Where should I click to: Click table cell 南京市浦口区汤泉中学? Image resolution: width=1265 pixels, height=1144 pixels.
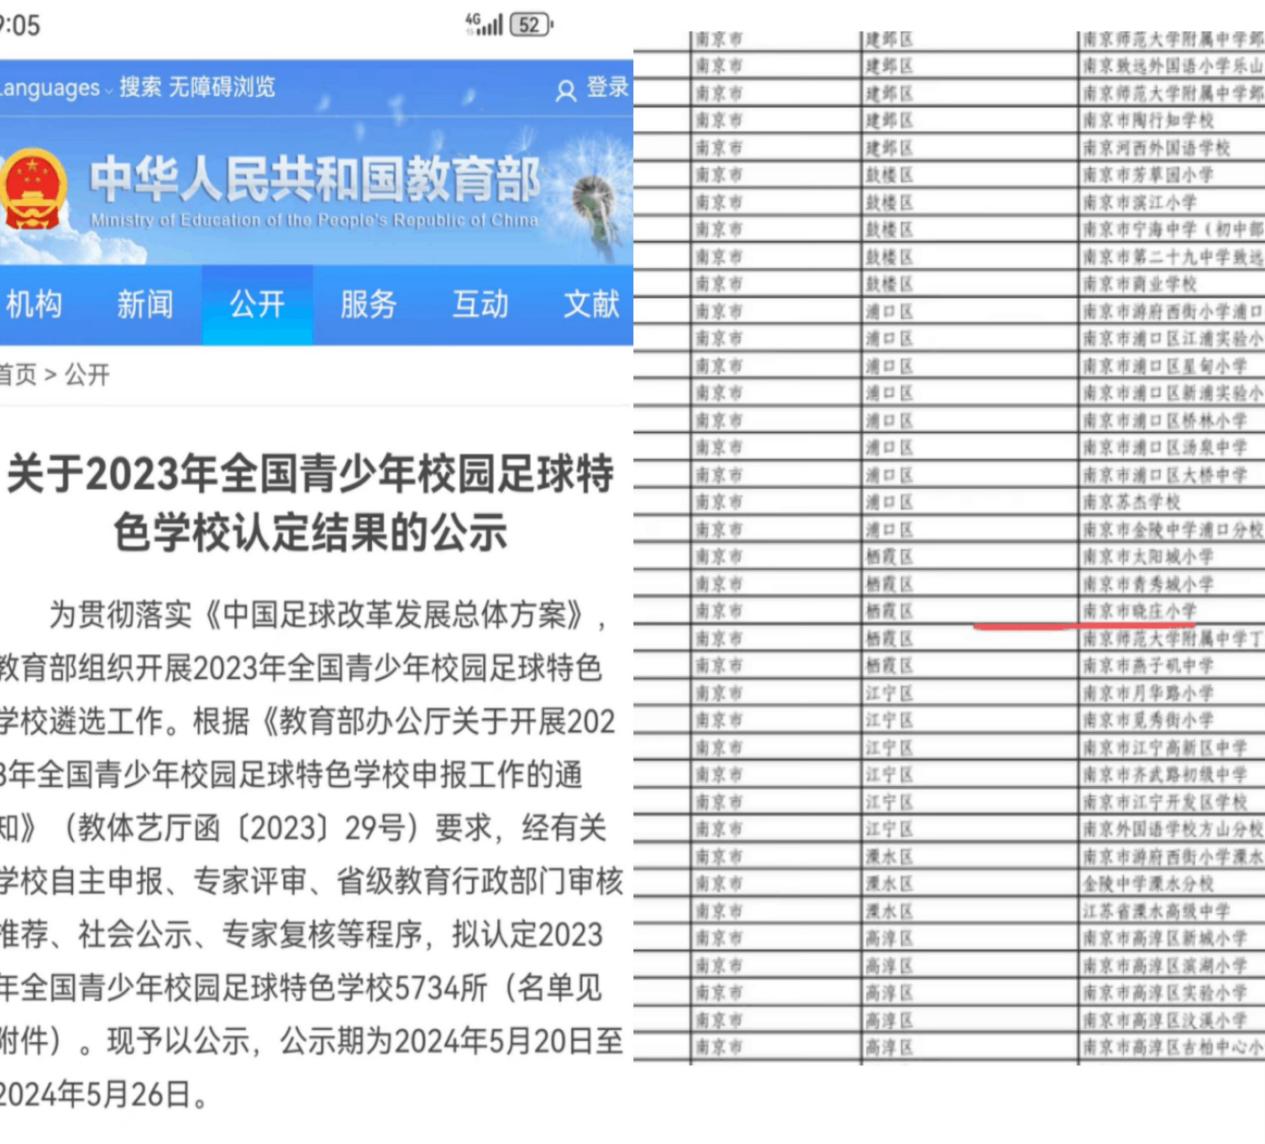coord(1165,447)
